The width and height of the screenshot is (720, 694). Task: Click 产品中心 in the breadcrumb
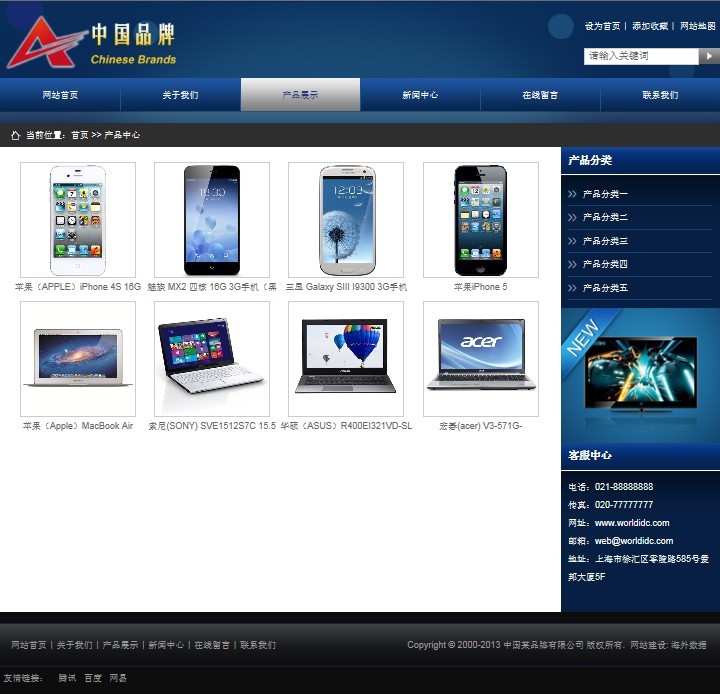(122, 135)
